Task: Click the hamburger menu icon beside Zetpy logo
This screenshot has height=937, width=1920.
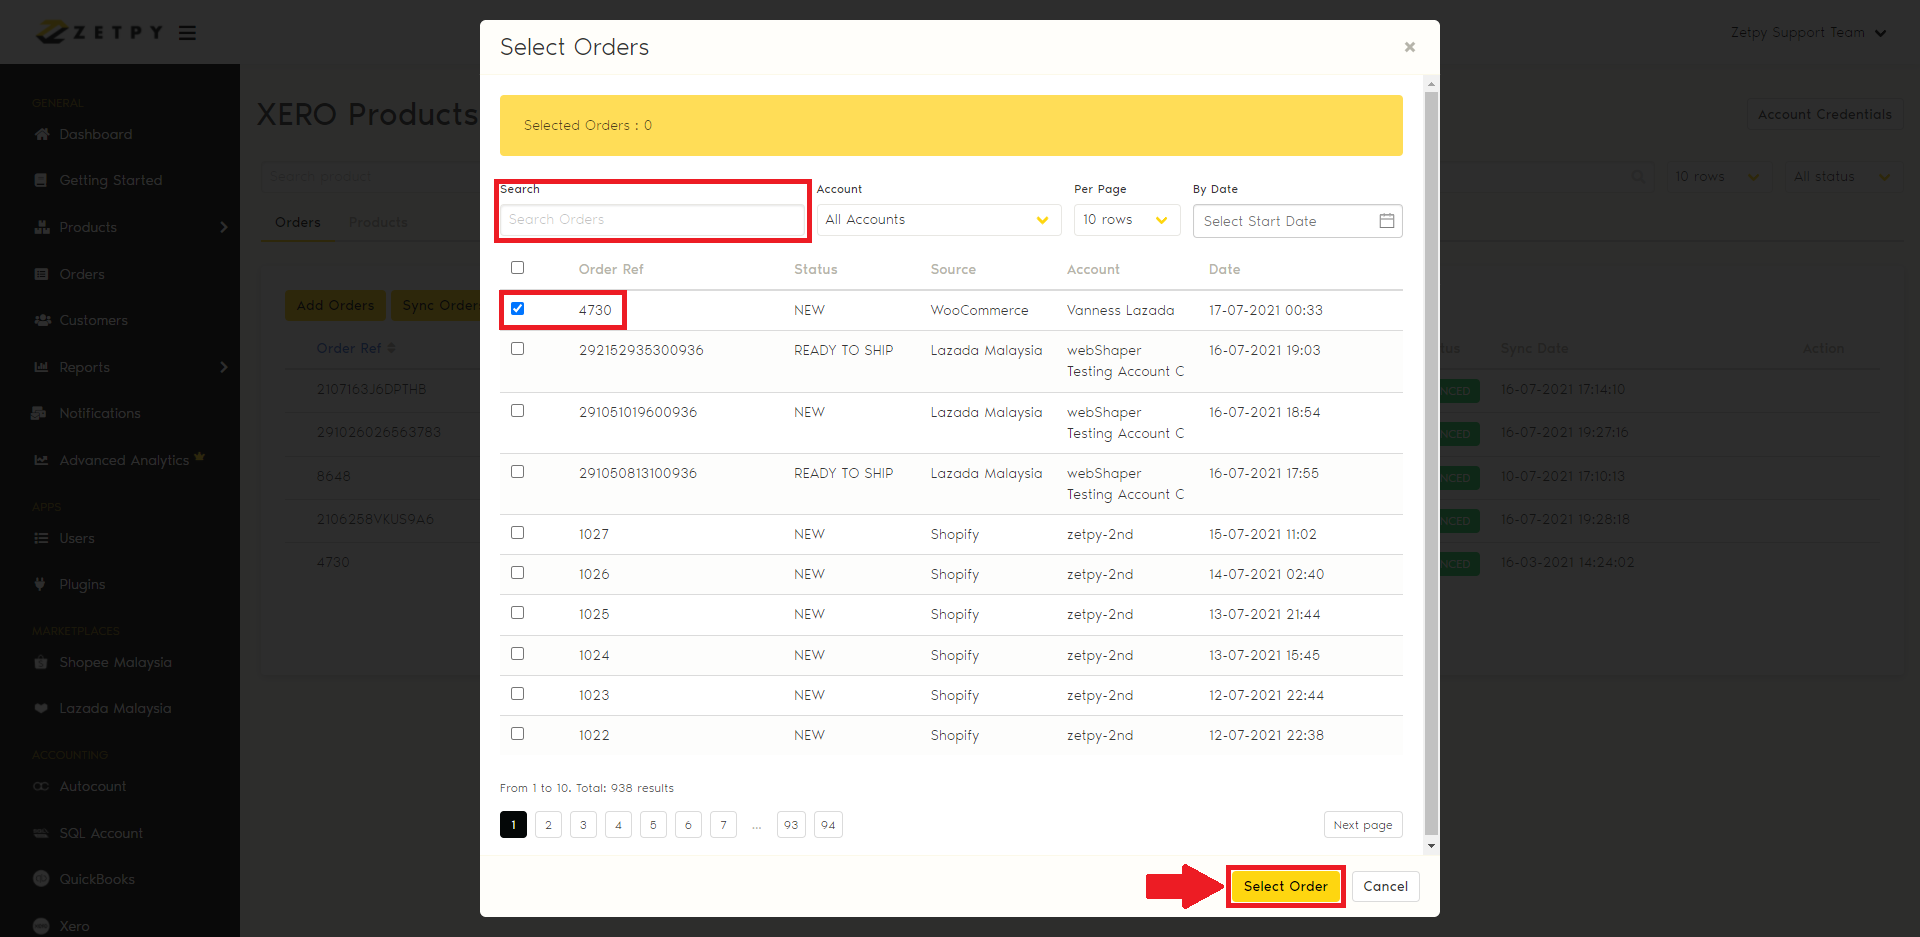Action: click(x=187, y=33)
